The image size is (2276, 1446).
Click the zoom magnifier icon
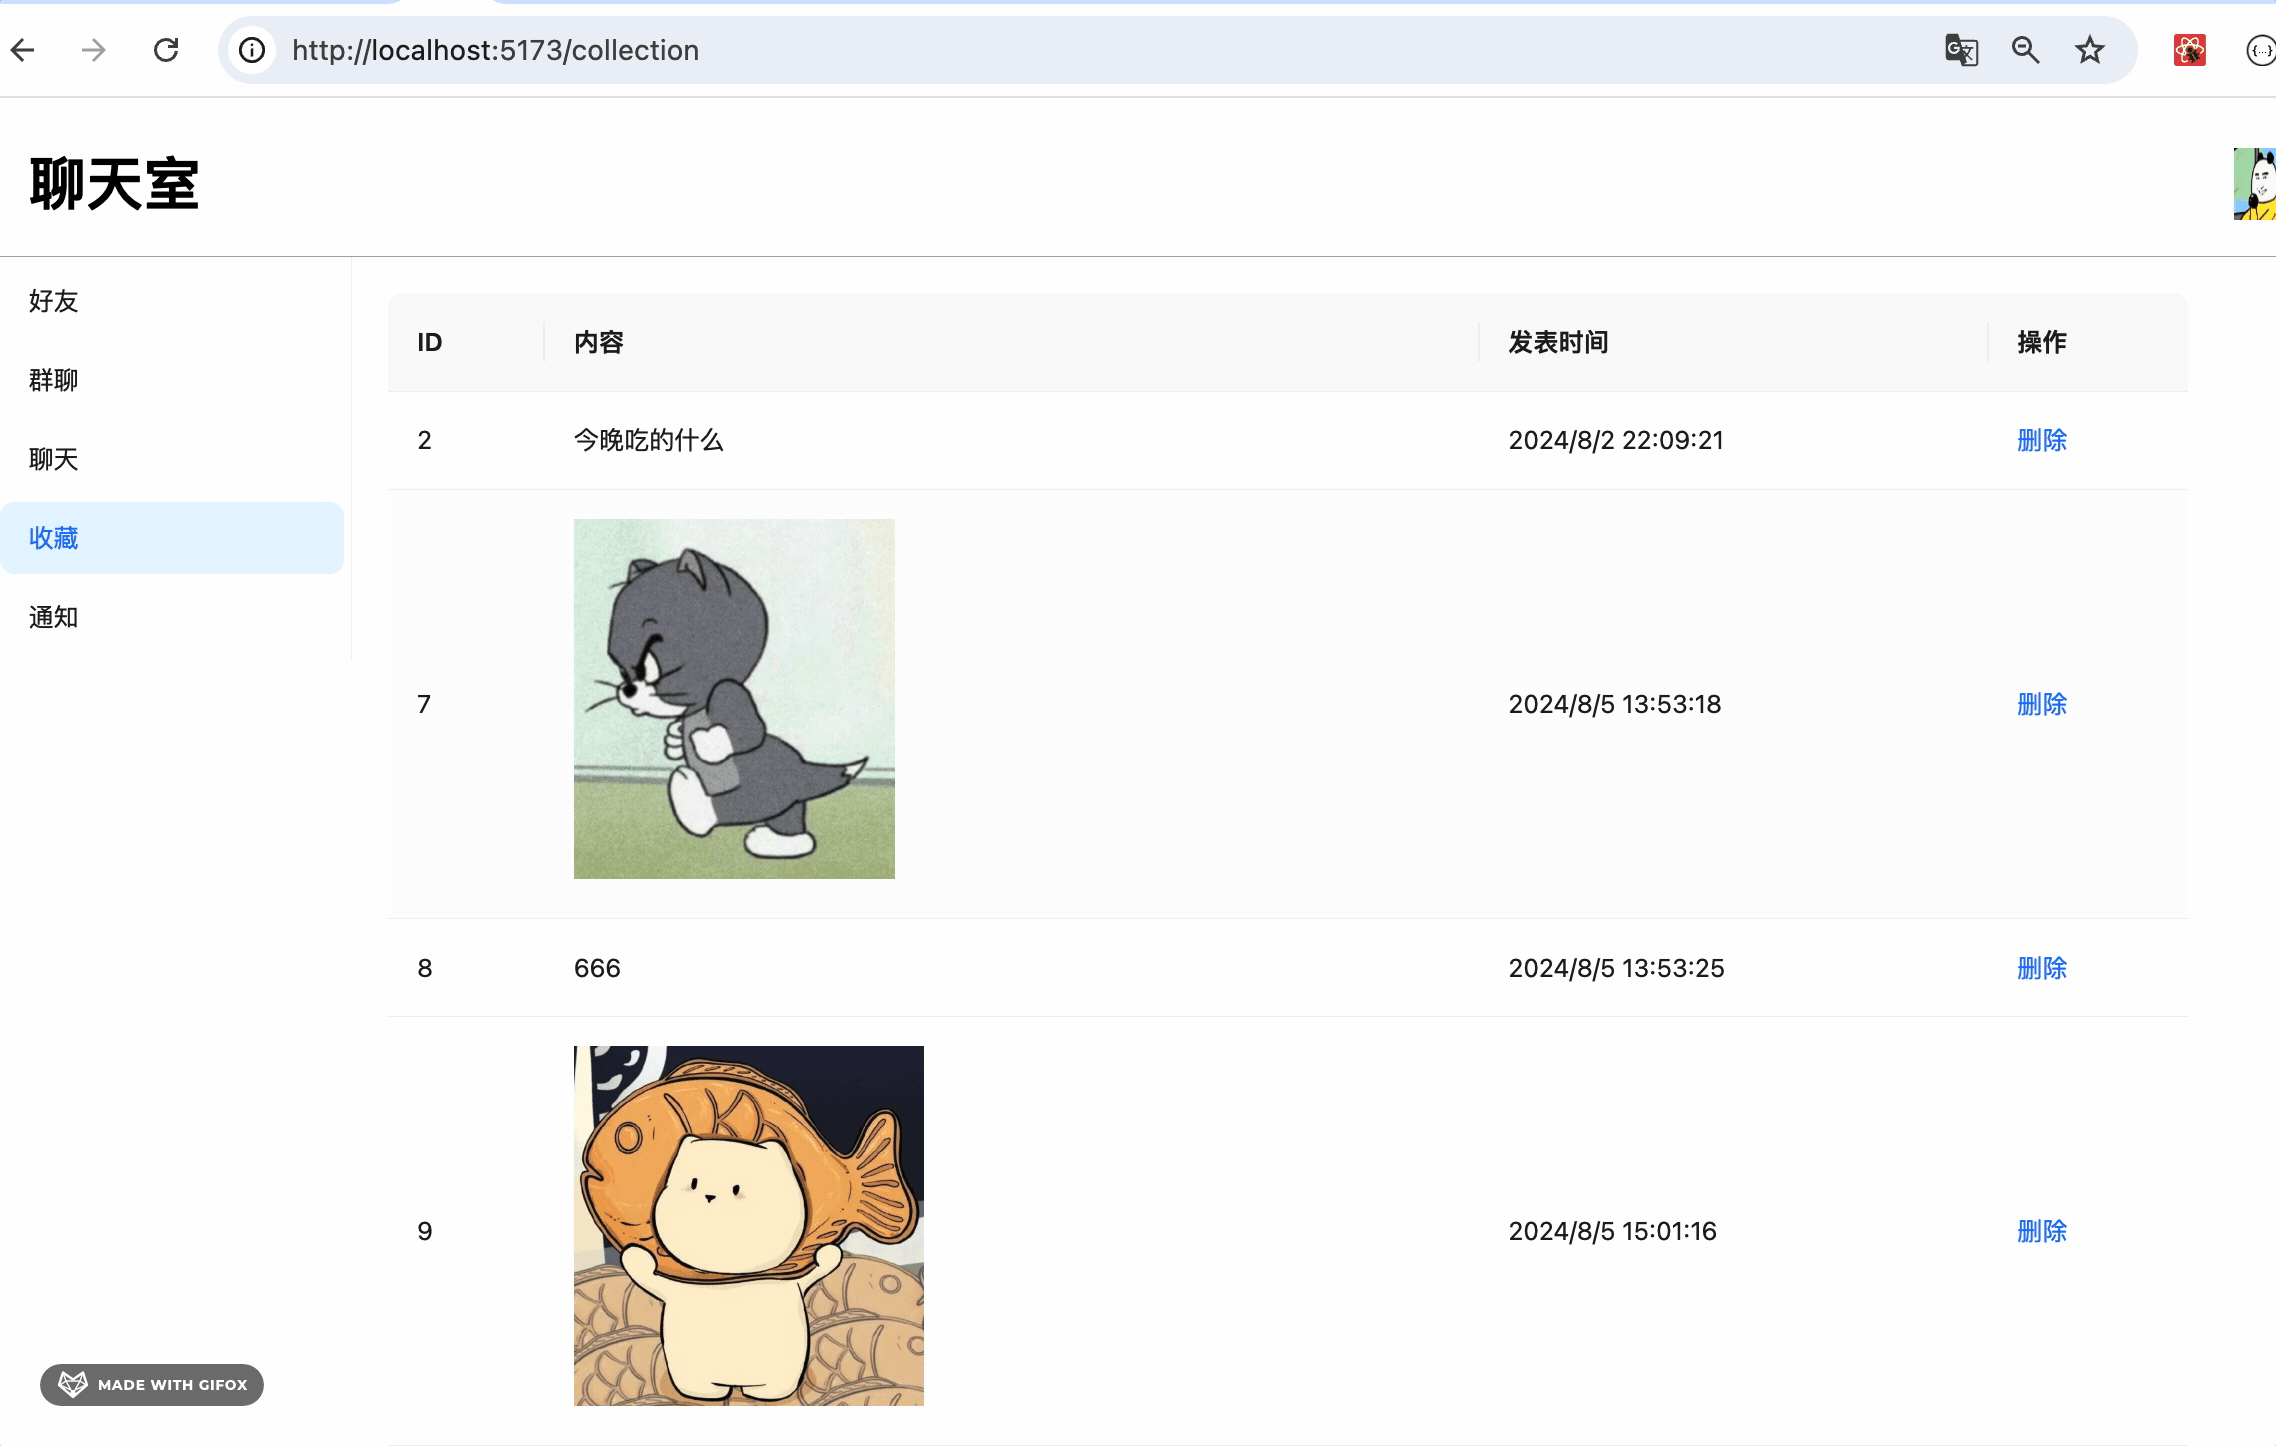(x=2025, y=50)
